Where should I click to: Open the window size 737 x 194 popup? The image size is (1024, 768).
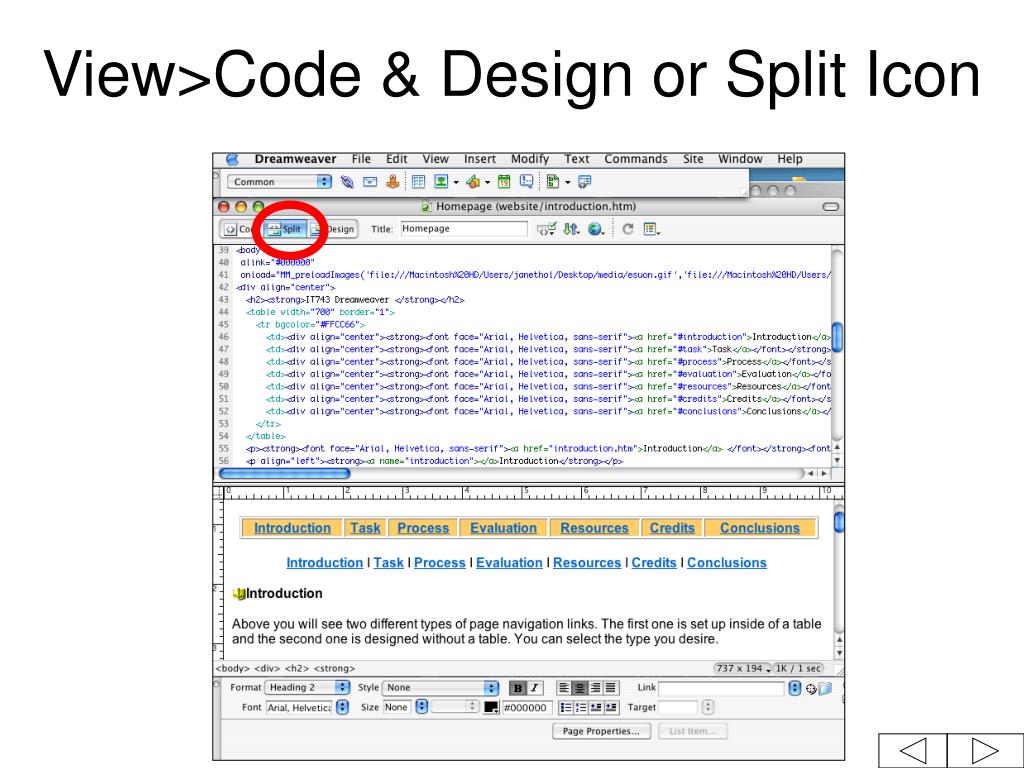coord(743,669)
